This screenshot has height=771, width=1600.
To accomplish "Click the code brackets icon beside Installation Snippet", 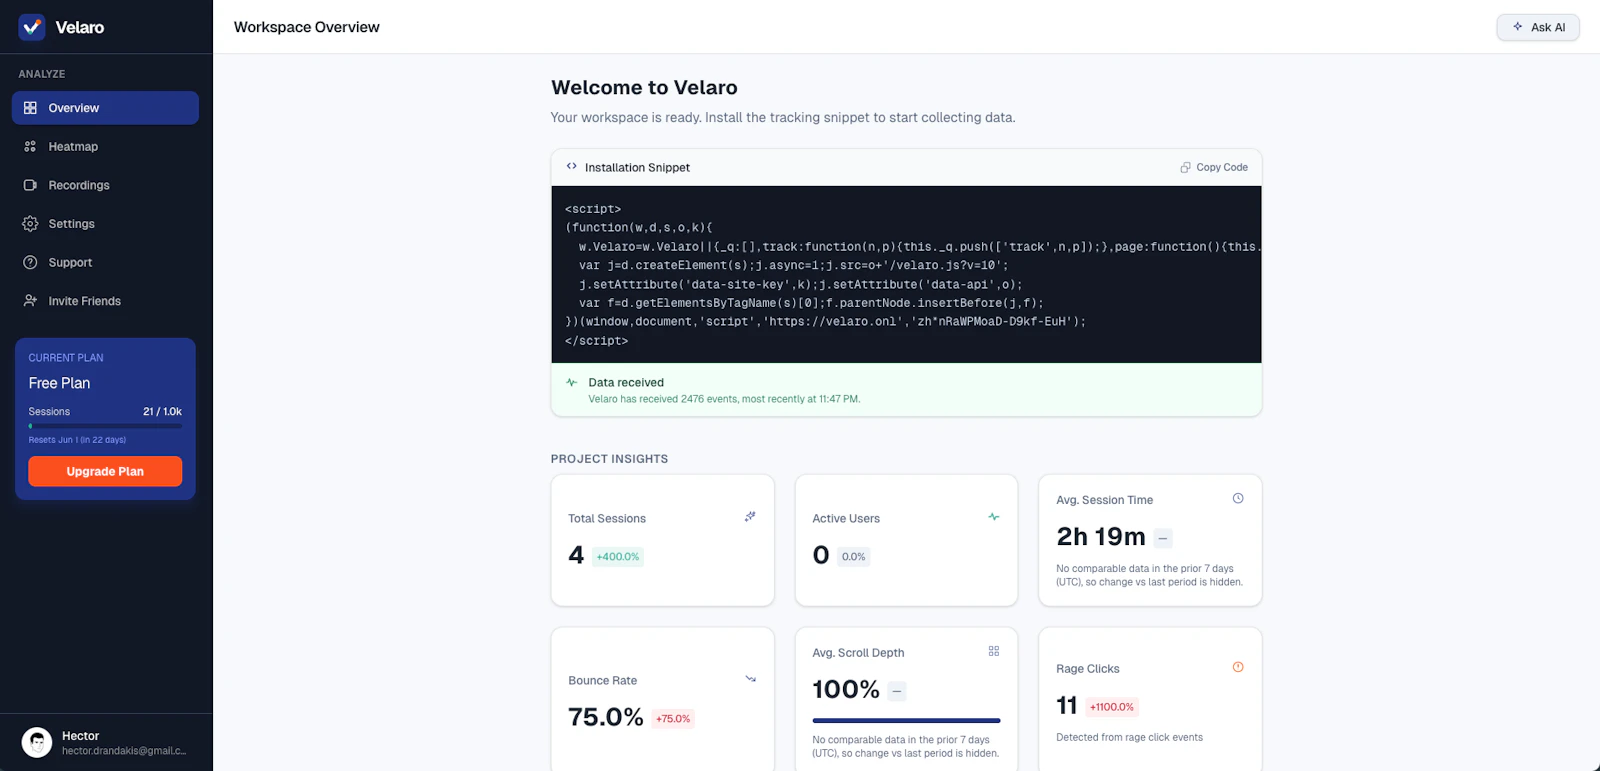I will click(572, 167).
